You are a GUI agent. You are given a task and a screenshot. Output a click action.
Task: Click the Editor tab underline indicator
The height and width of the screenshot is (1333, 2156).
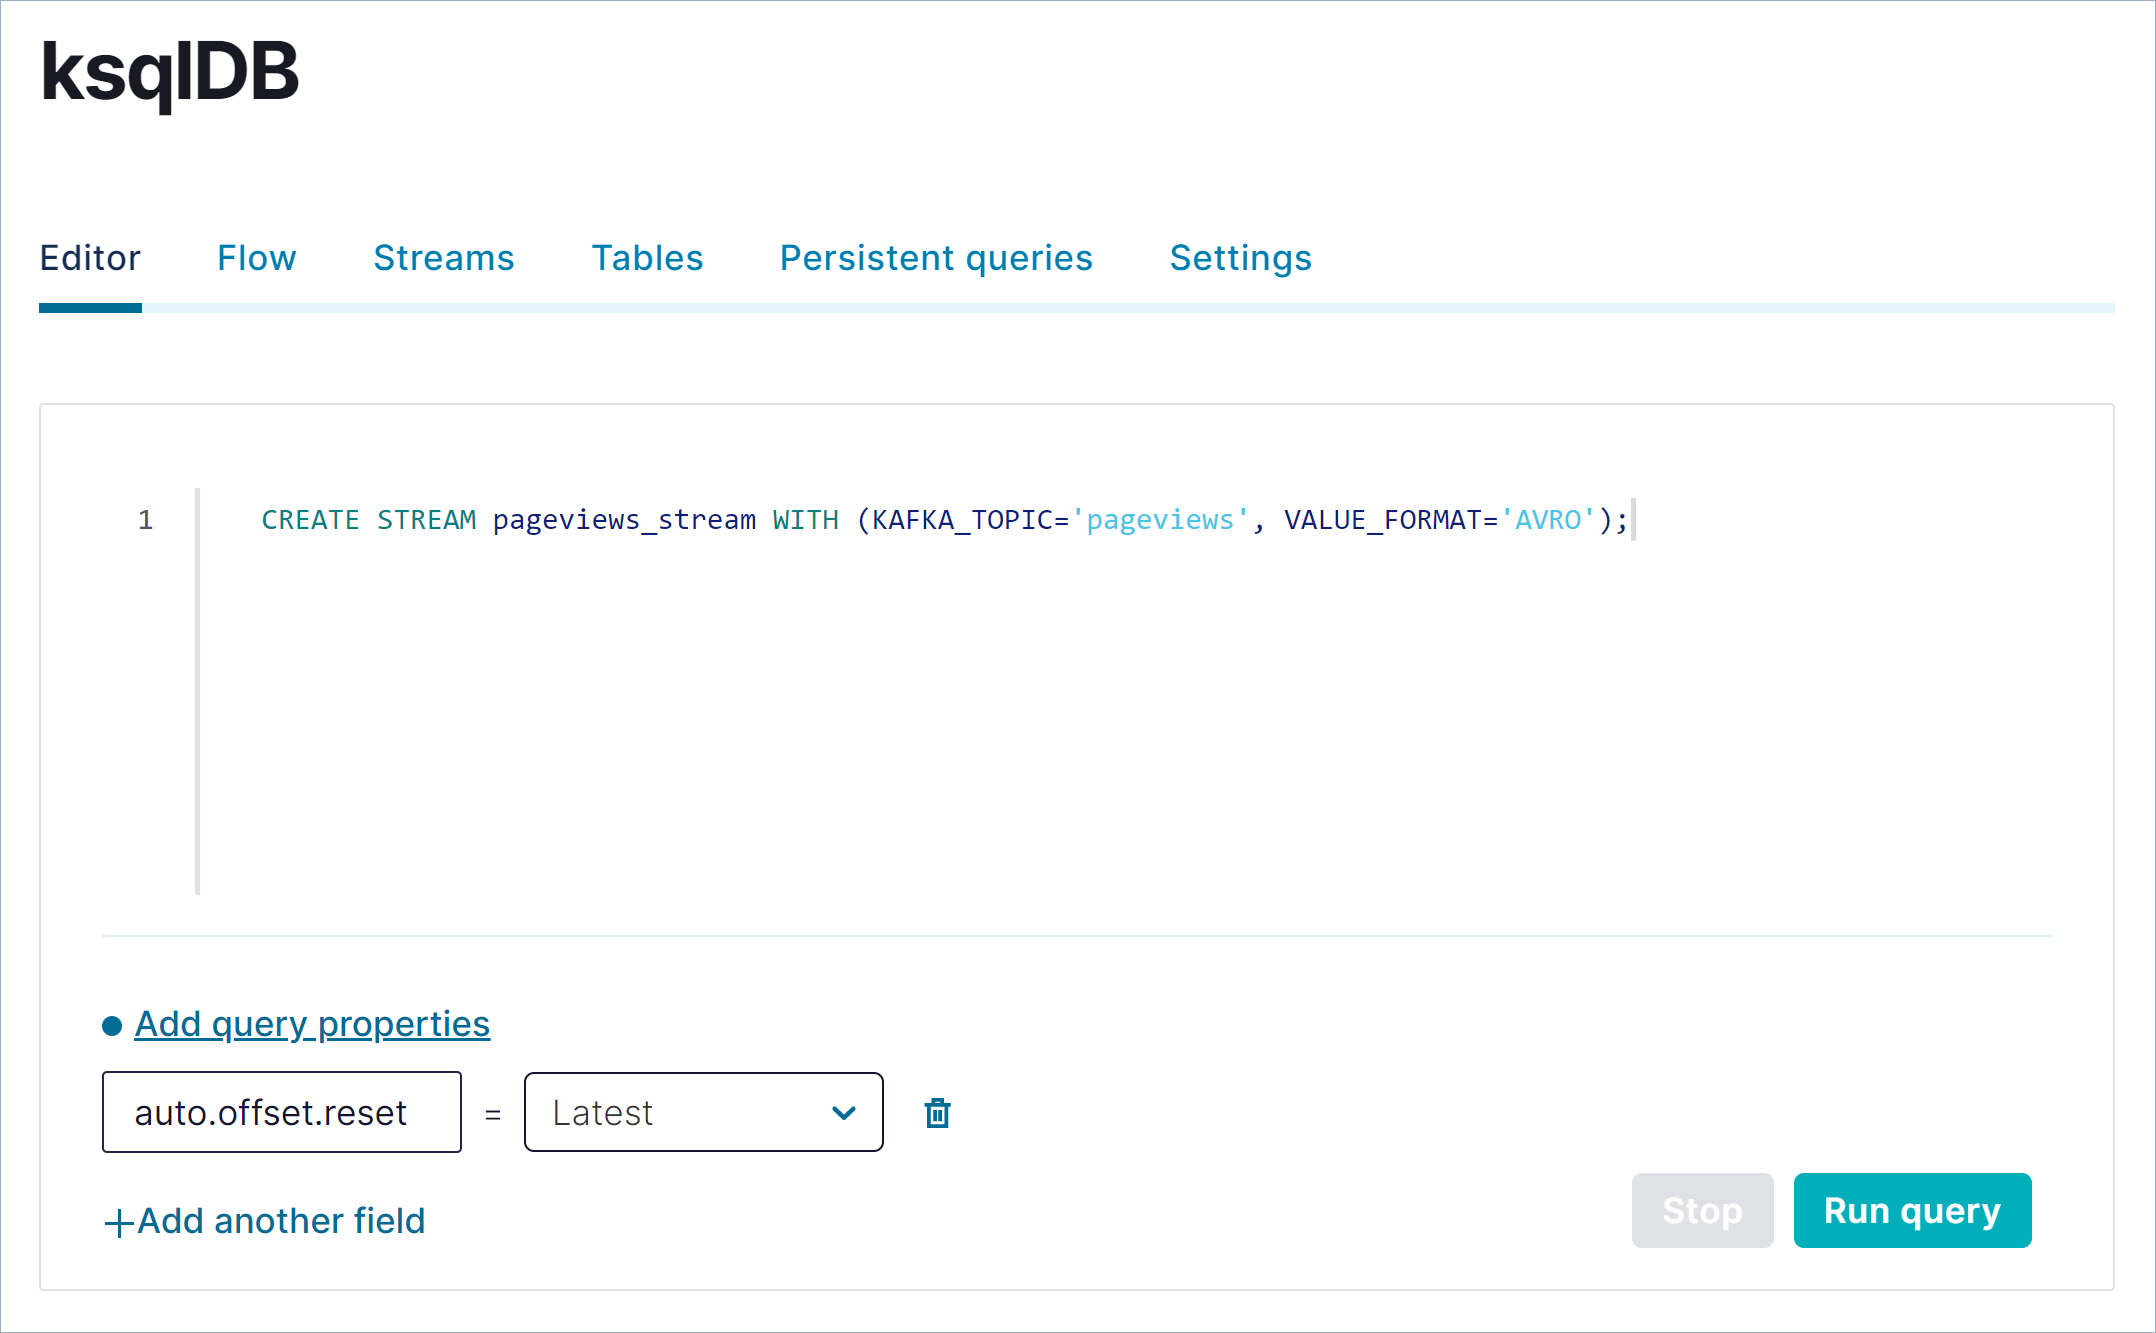[88, 303]
